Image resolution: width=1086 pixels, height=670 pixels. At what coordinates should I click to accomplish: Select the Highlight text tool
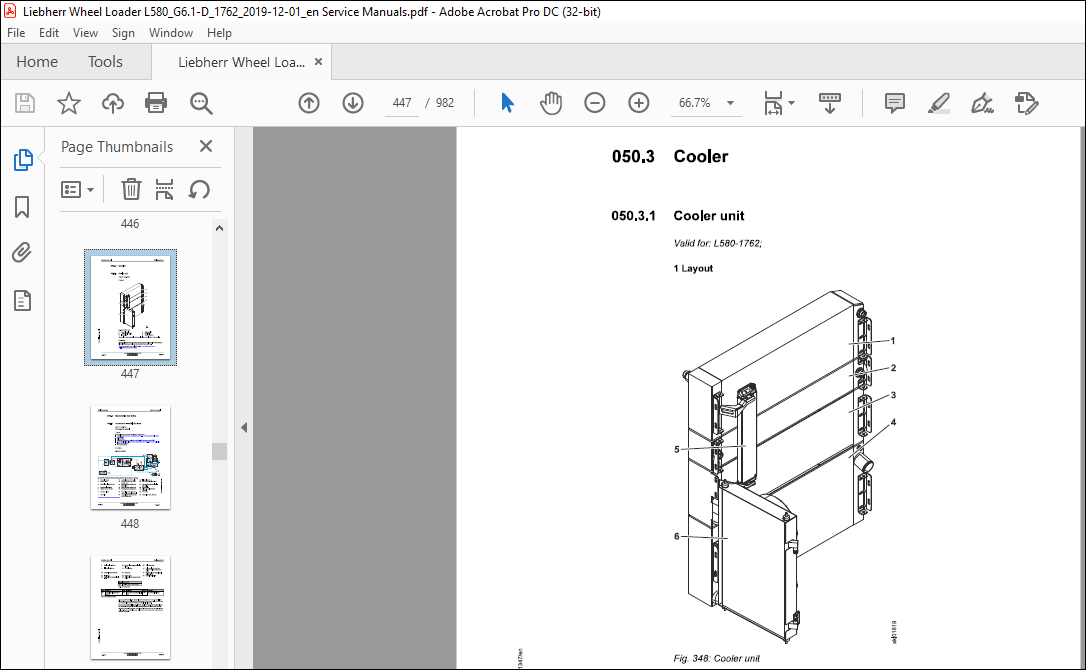point(938,103)
